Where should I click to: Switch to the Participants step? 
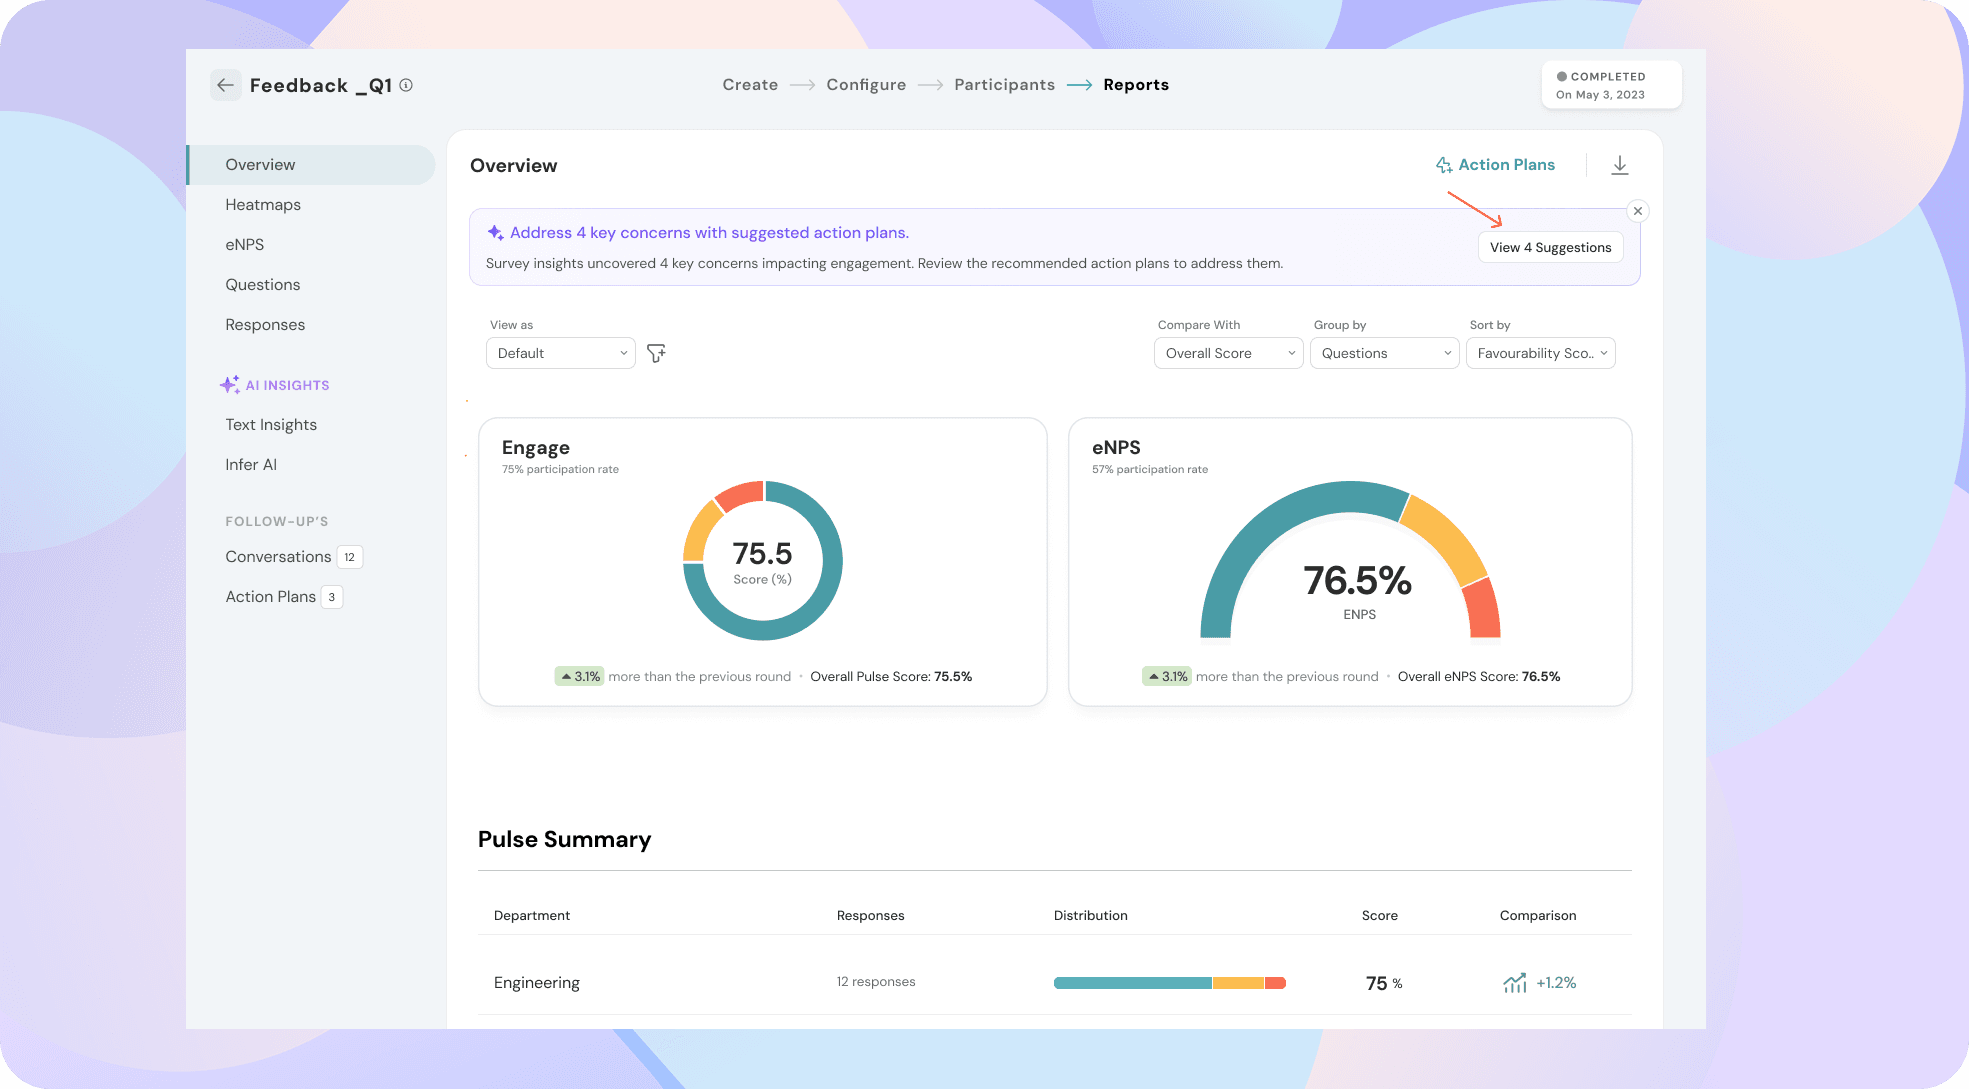[1004, 85]
